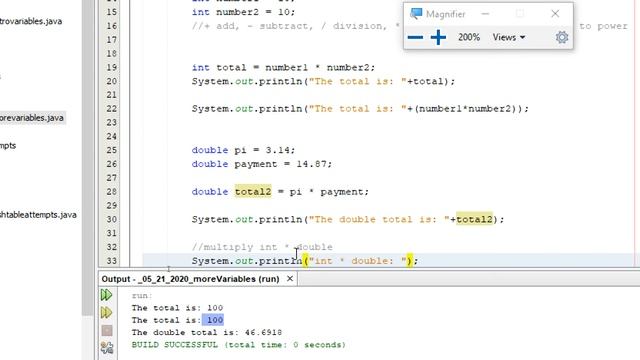
Task: Click println statement on line 22
Action: 360,109
